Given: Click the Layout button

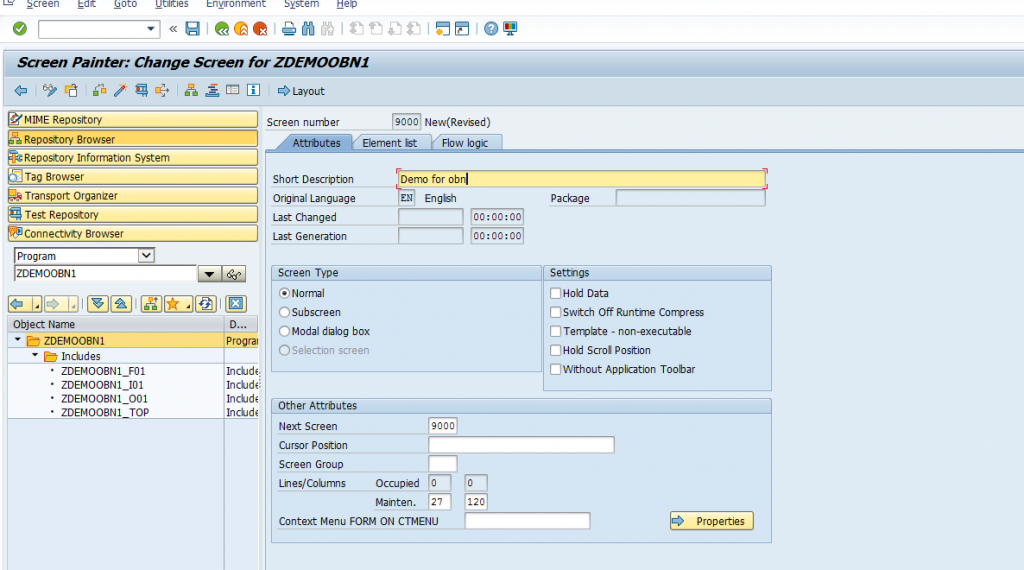Looking at the screenshot, I should click(301, 91).
